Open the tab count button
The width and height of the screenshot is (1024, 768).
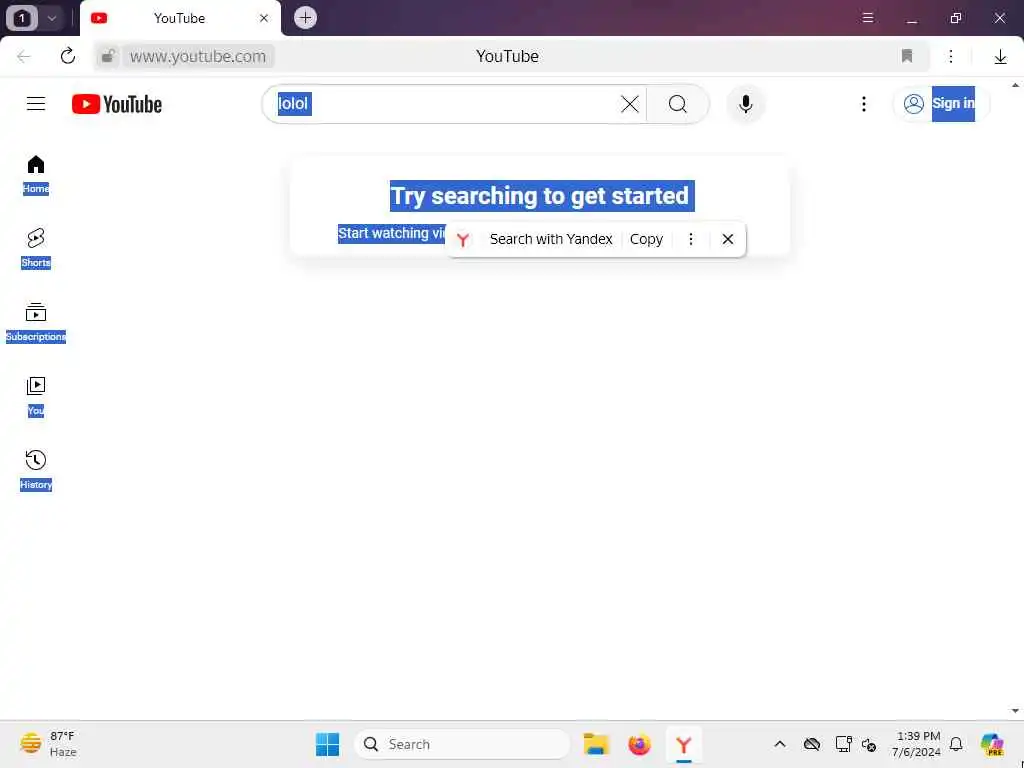[22, 18]
